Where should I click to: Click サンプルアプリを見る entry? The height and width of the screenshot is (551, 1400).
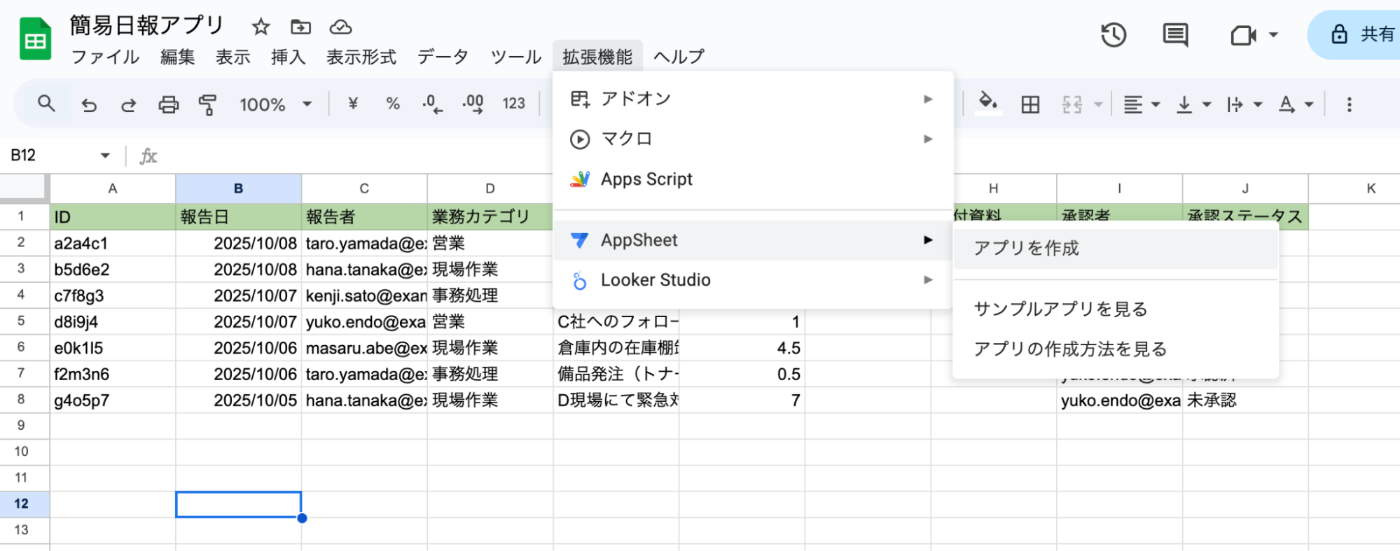(1060, 309)
